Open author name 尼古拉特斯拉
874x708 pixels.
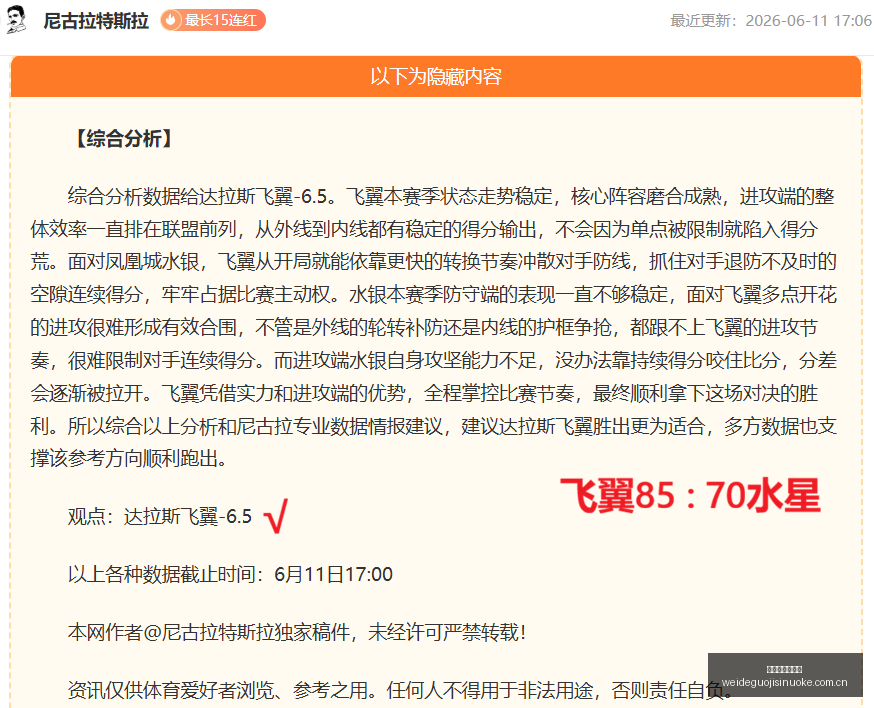(x=96, y=21)
